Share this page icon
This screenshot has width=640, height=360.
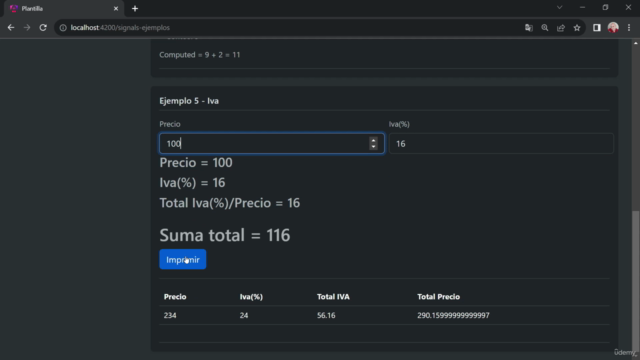pos(561,28)
